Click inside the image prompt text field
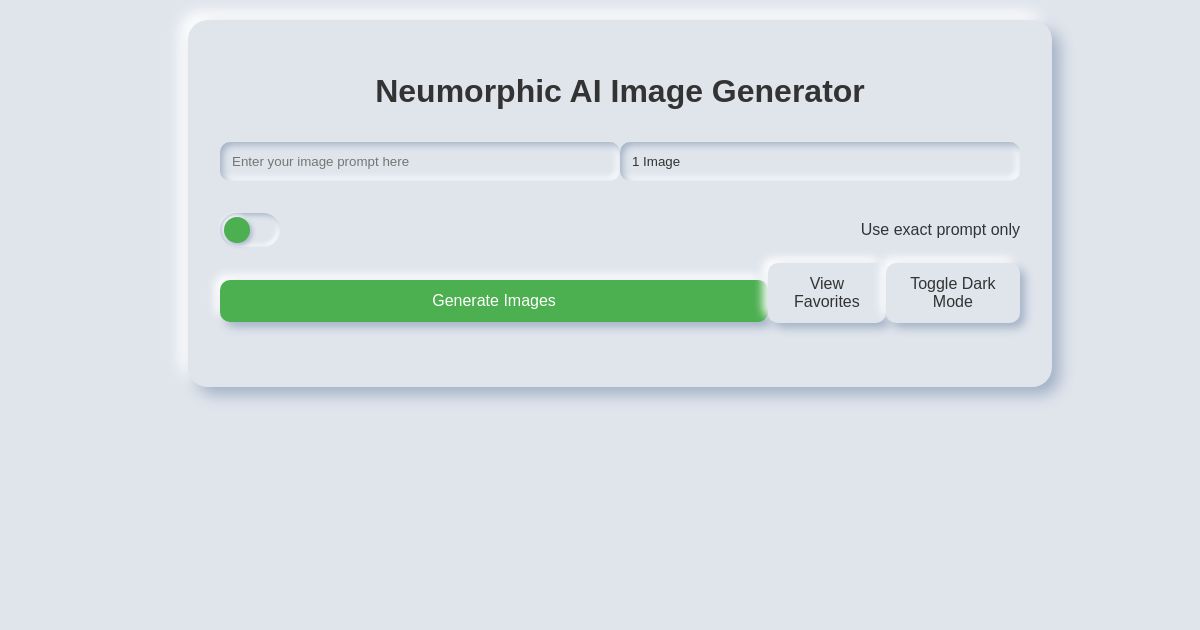This screenshot has height=630, width=1200. (x=420, y=161)
